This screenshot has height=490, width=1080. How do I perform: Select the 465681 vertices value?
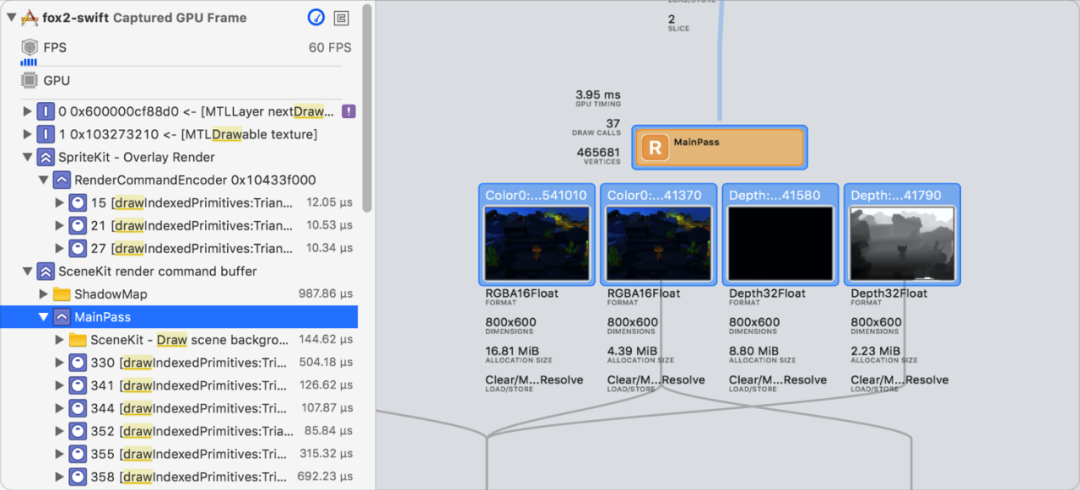point(598,152)
